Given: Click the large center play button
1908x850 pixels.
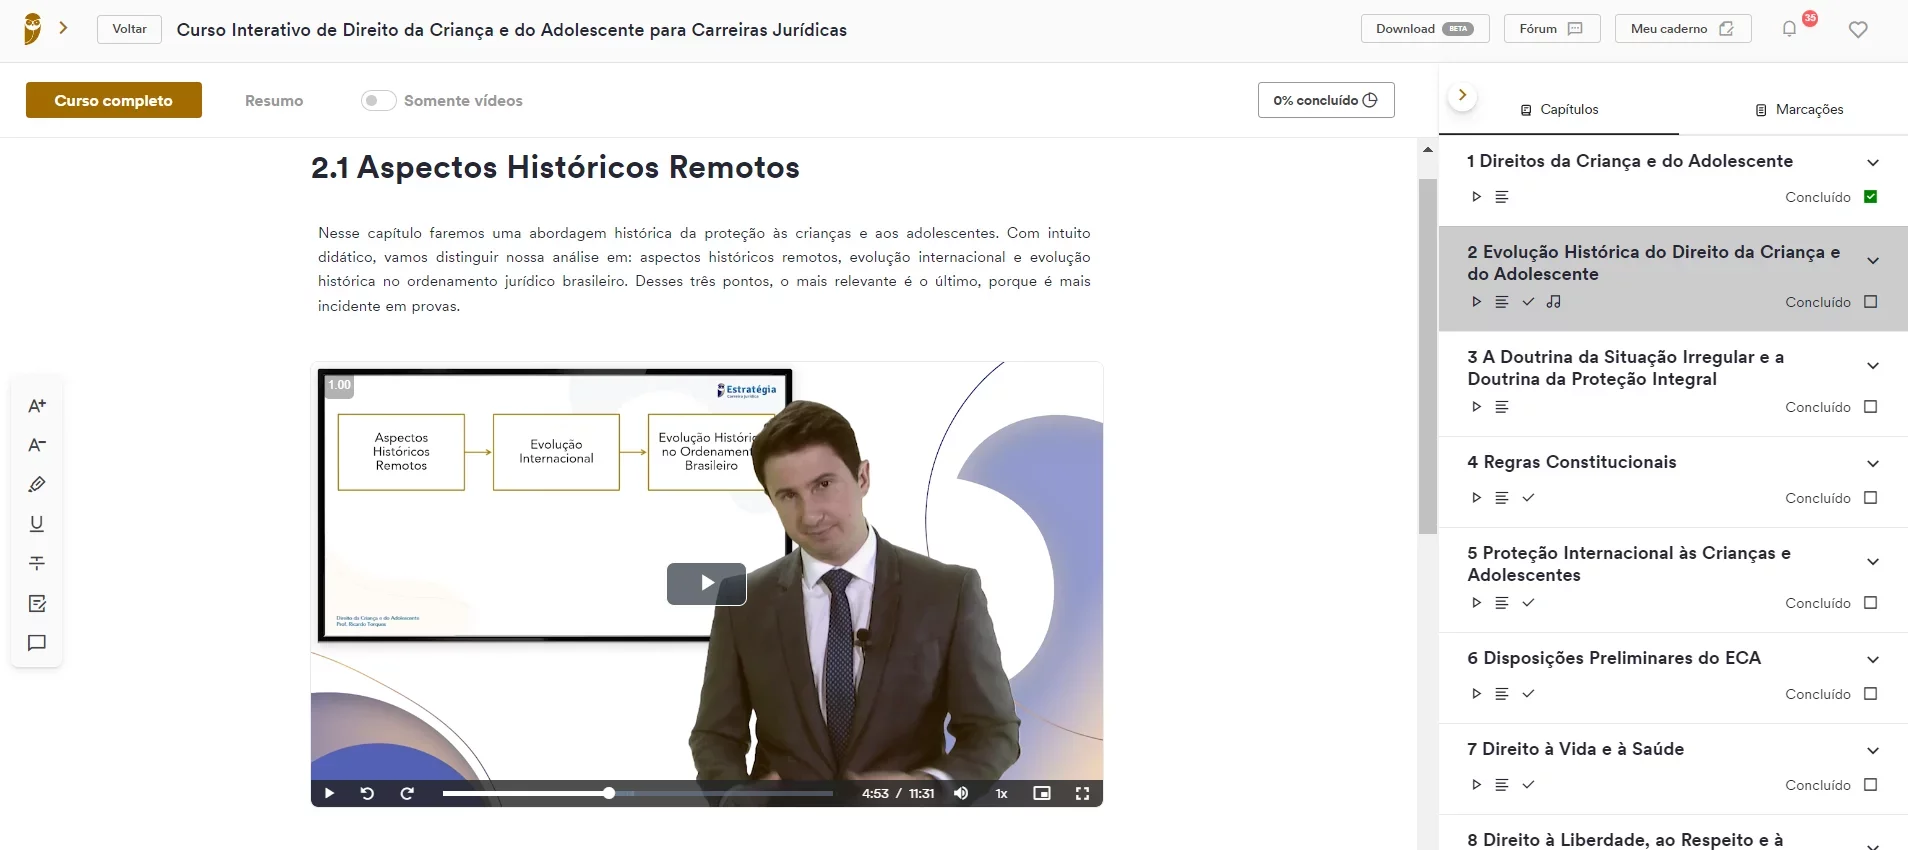Looking at the screenshot, I should click(x=707, y=584).
